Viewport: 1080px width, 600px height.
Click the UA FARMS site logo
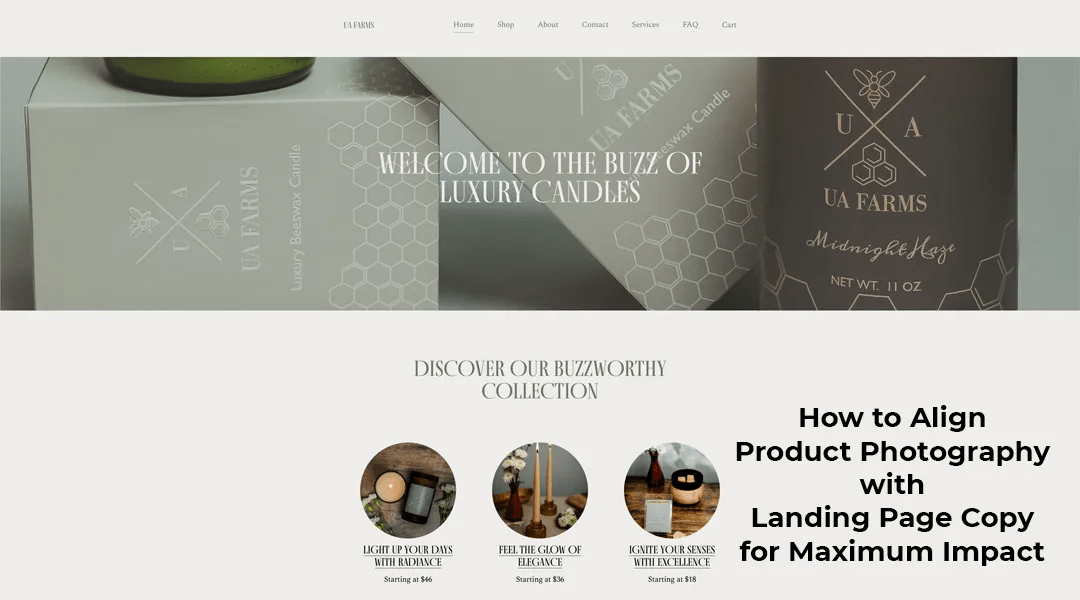point(359,25)
